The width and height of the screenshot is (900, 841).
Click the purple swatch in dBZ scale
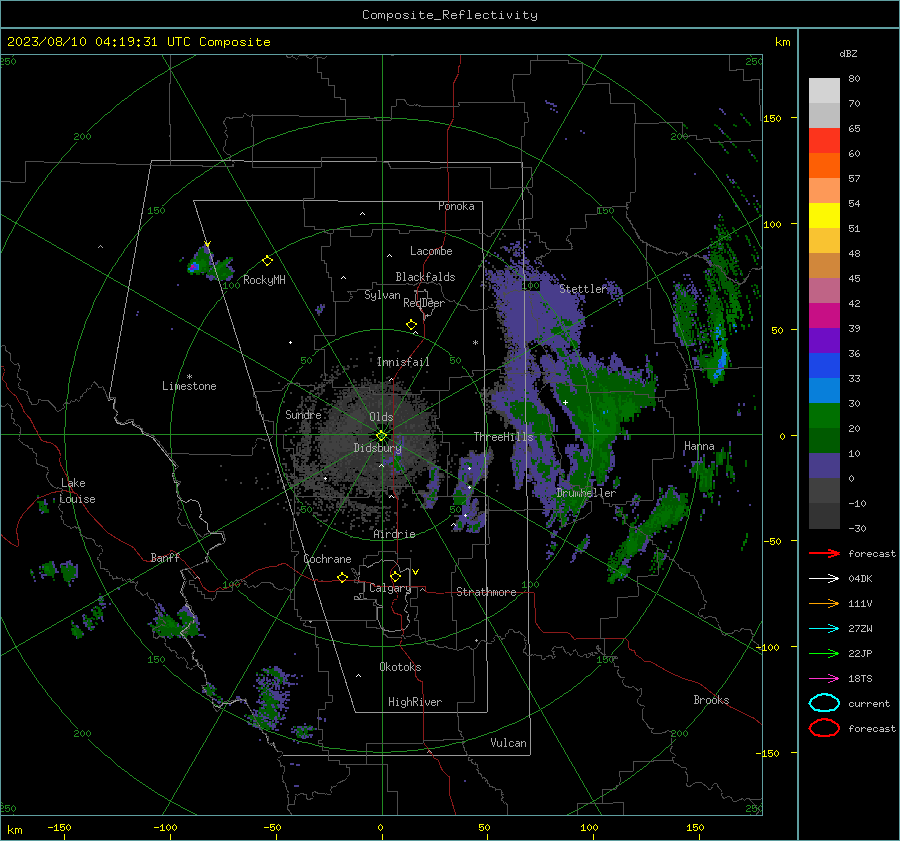(x=824, y=340)
